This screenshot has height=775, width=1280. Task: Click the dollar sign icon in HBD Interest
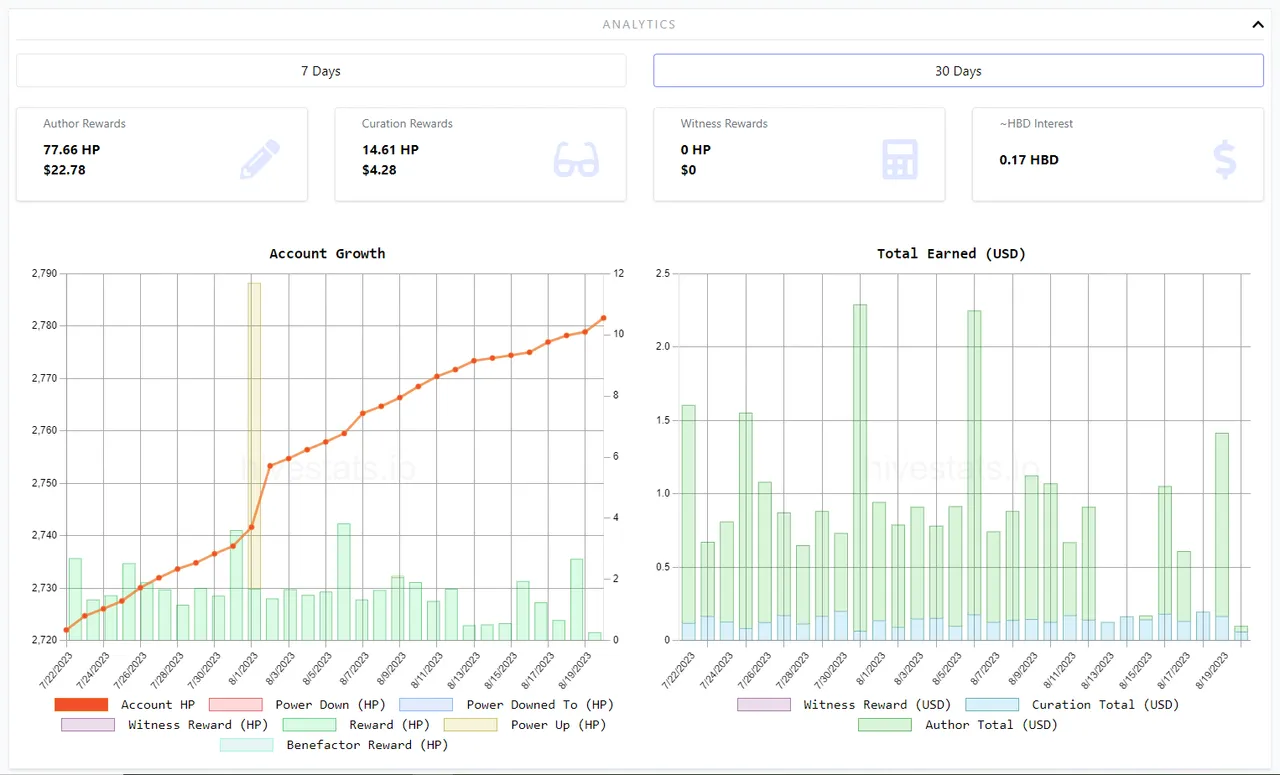point(1224,160)
